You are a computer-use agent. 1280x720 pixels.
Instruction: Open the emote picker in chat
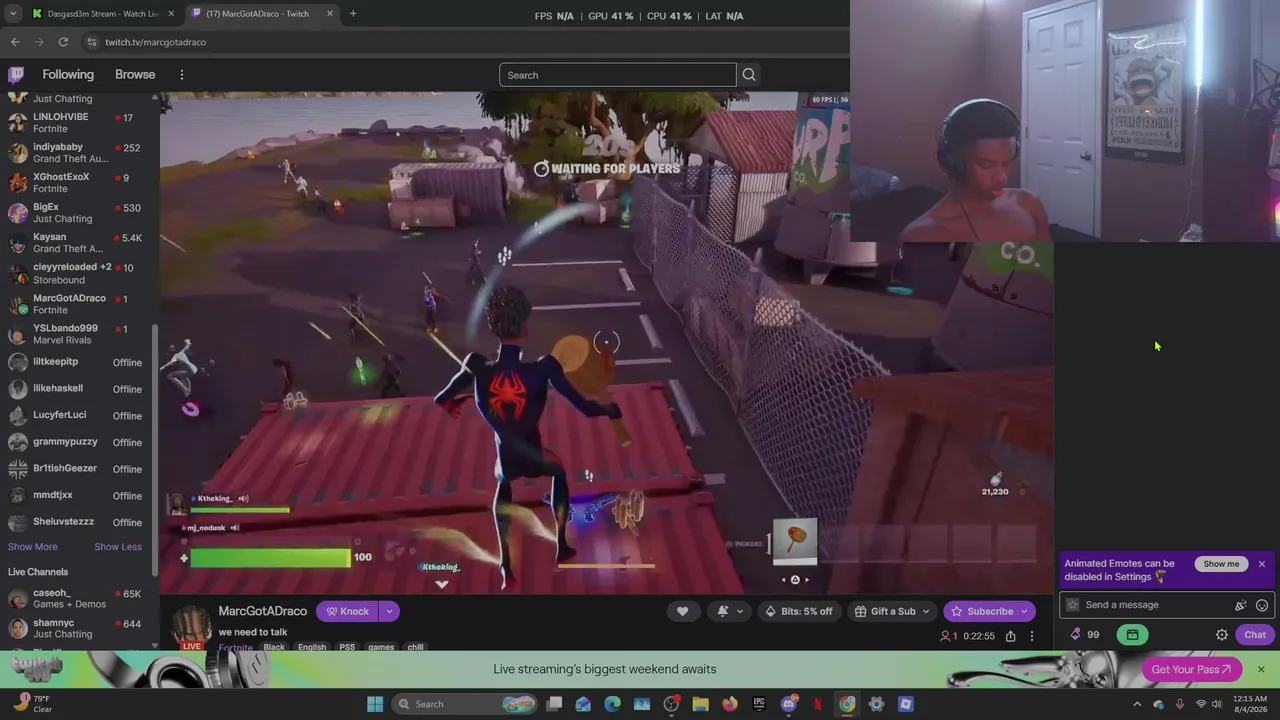pyautogui.click(x=1262, y=605)
